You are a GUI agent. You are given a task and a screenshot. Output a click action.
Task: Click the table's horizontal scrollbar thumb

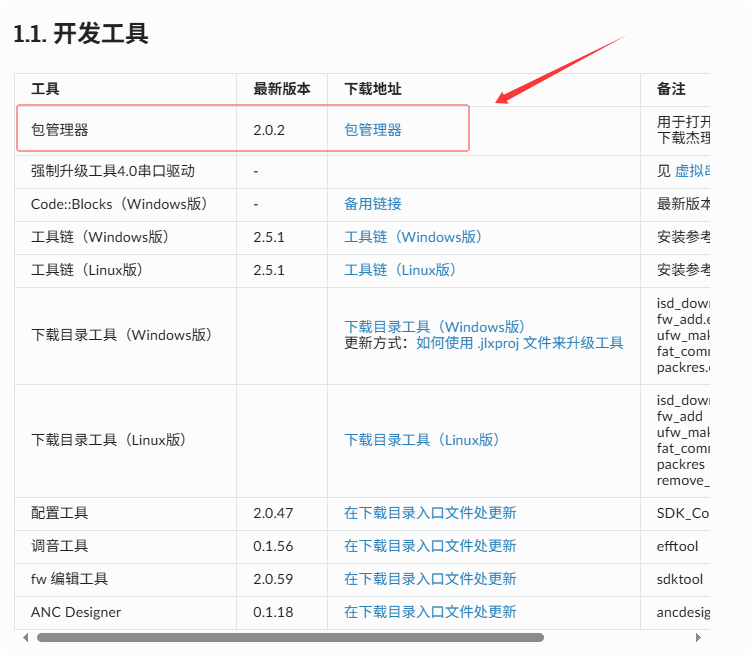[x=290, y=637]
